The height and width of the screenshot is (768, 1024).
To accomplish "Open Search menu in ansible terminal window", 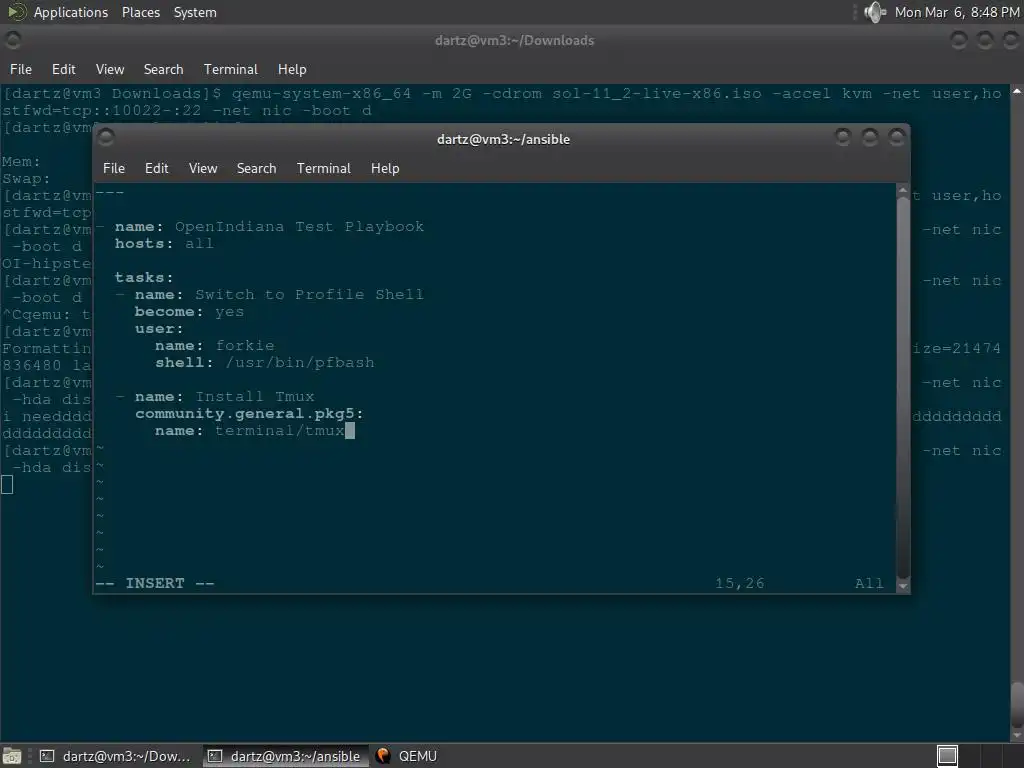I will click(256, 168).
